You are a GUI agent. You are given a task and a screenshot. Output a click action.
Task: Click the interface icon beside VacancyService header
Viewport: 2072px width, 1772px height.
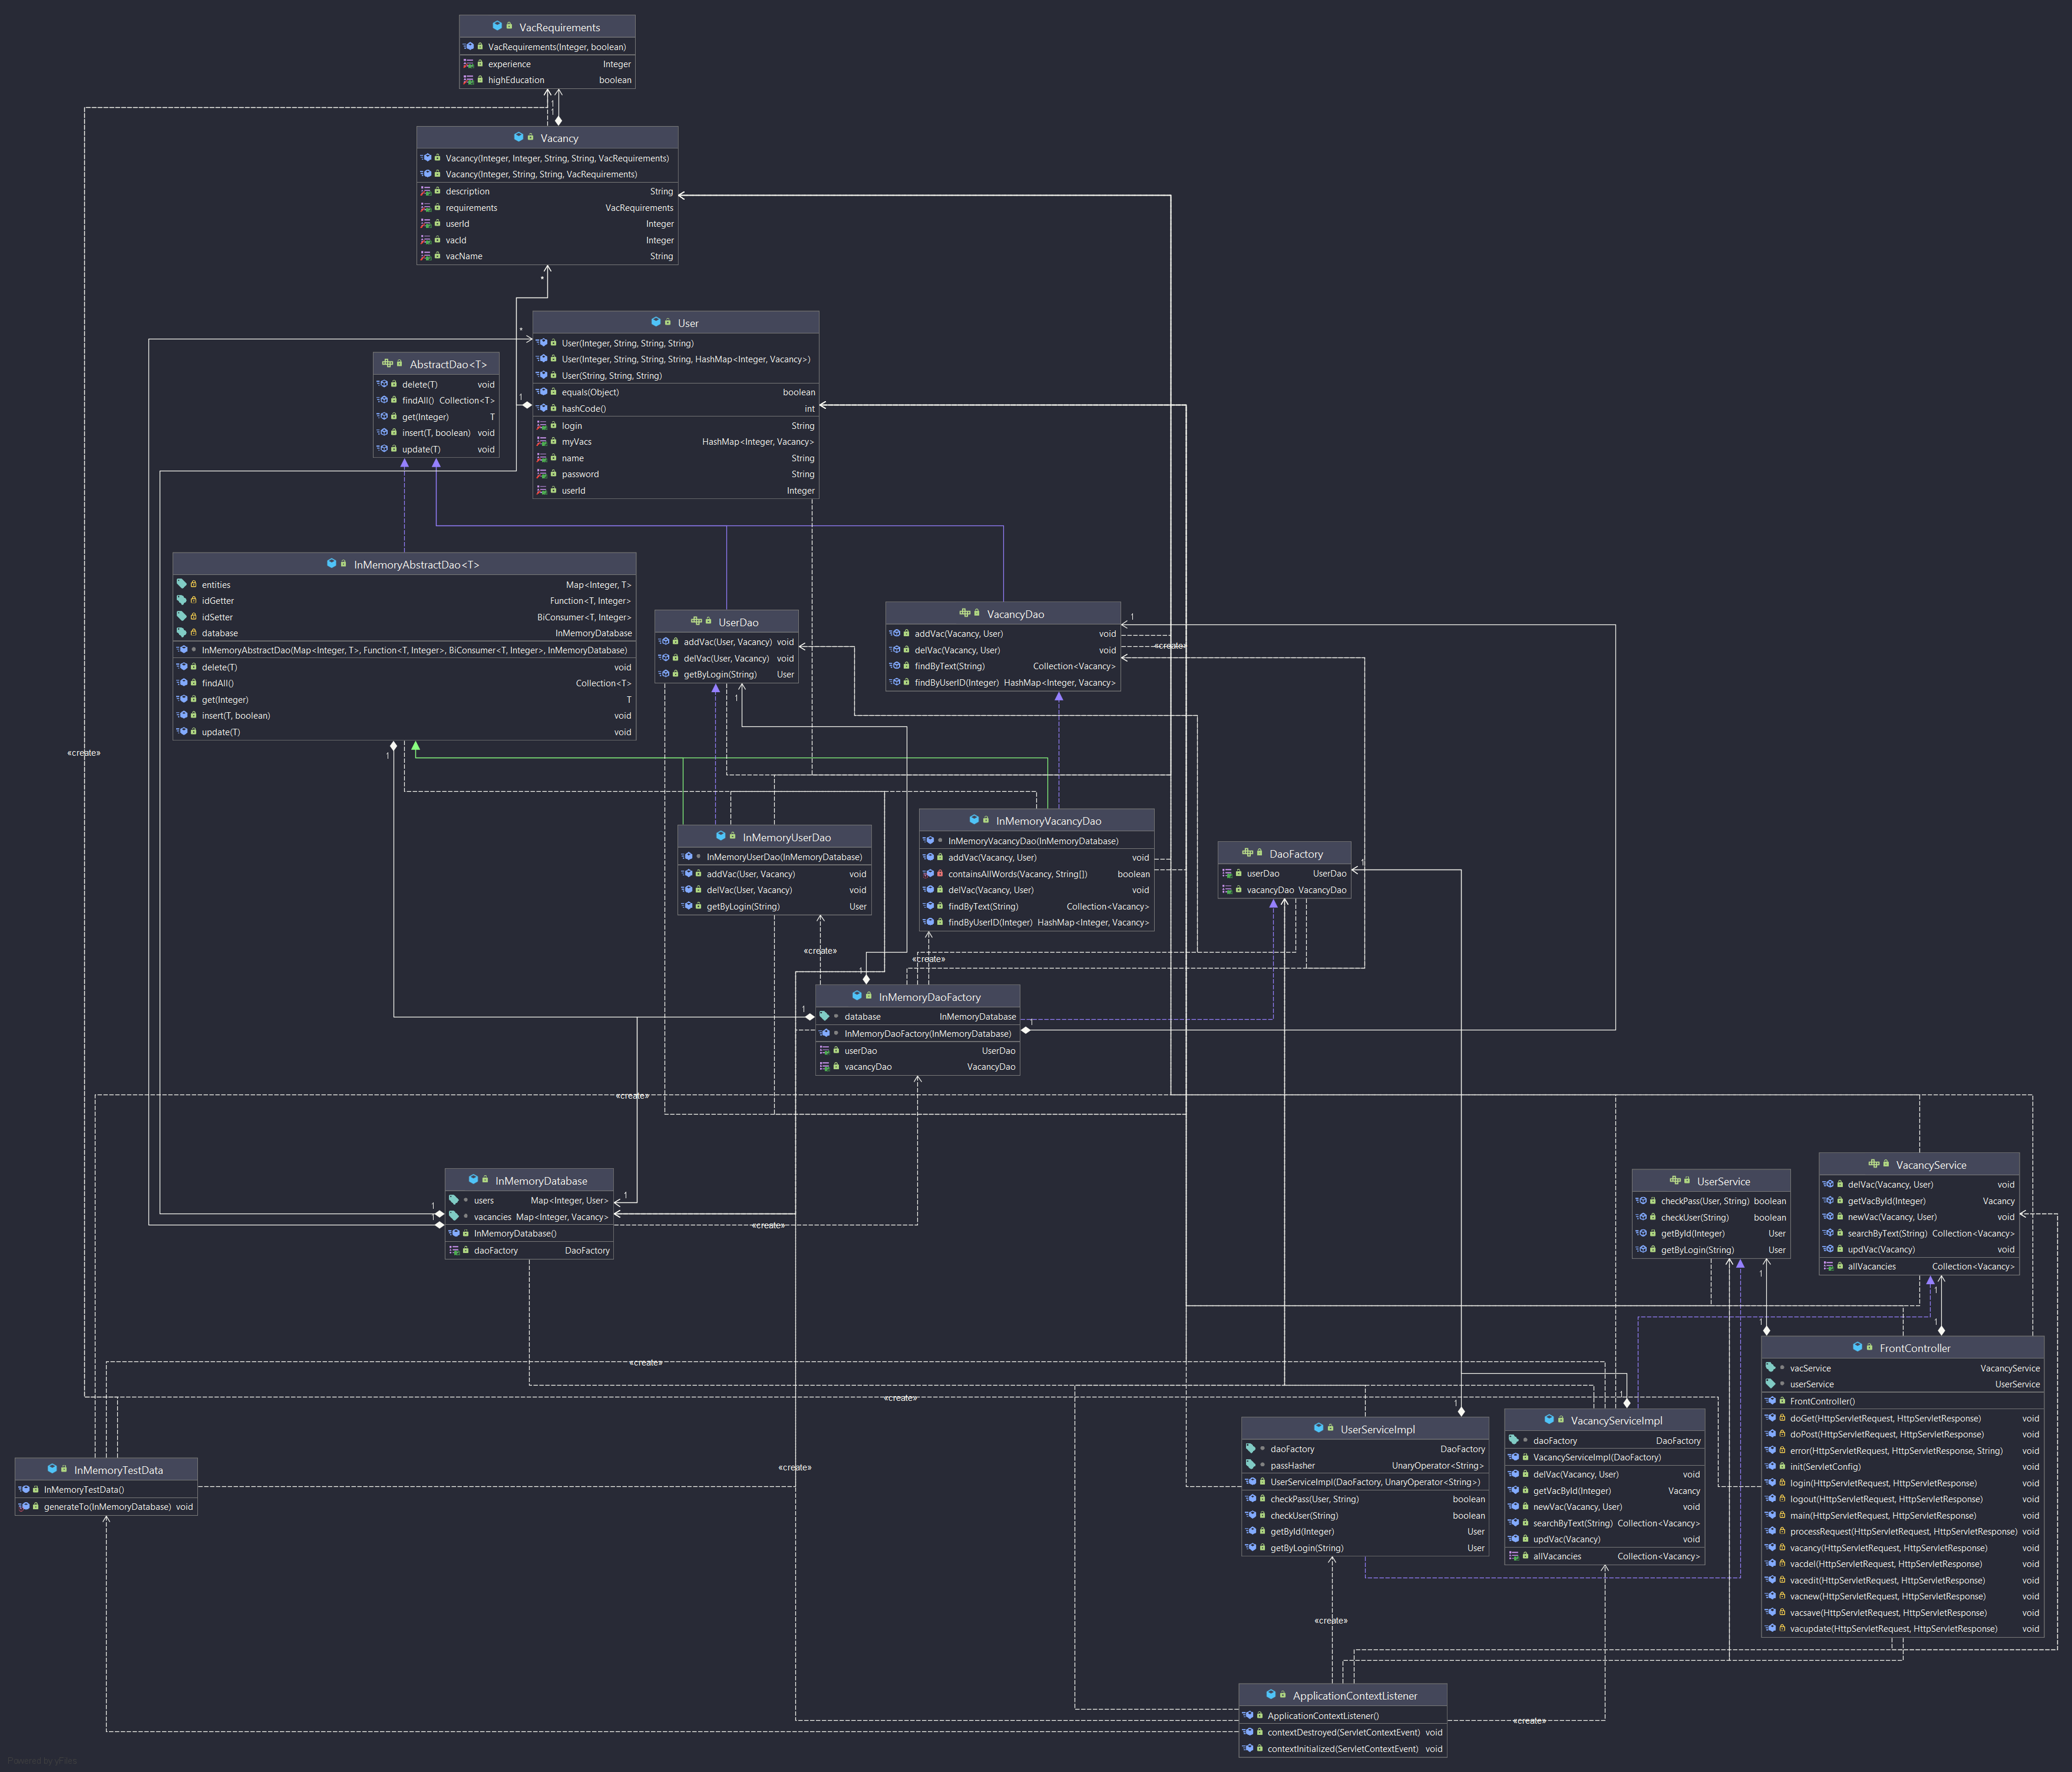click(x=1873, y=1164)
